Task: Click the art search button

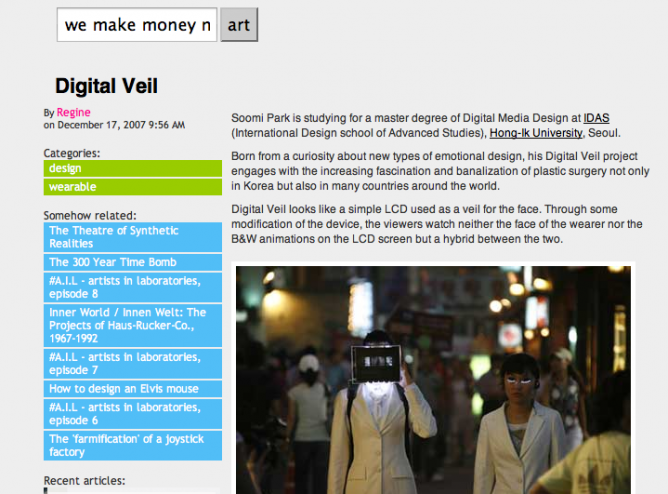Action: [x=239, y=25]
